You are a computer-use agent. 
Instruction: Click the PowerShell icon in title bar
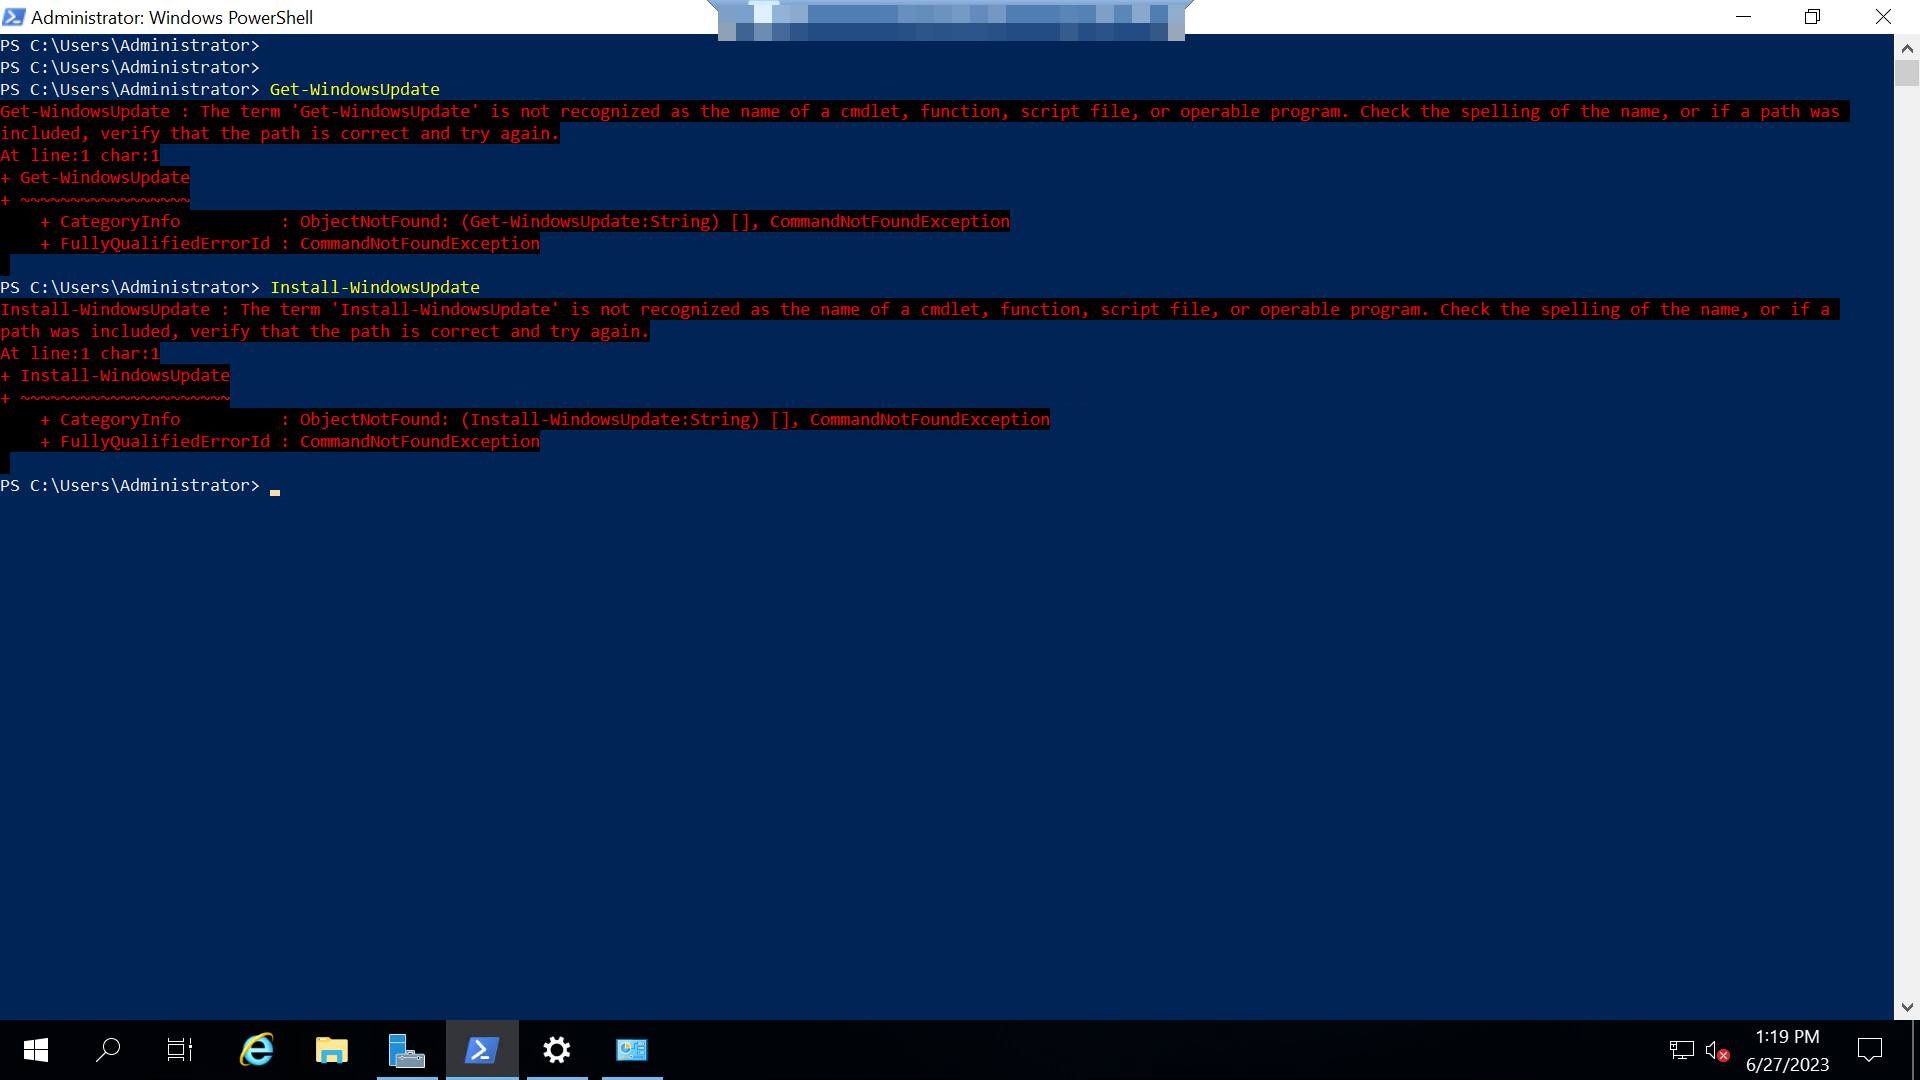(14, 17)
